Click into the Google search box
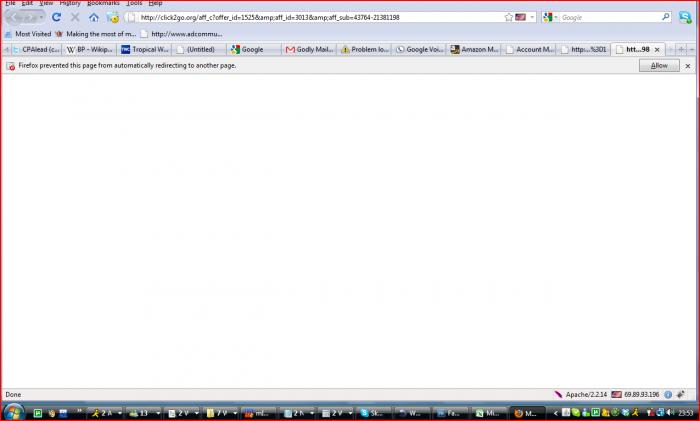Image resolution: width=700 pixels, height=421 pixels. 609,17
